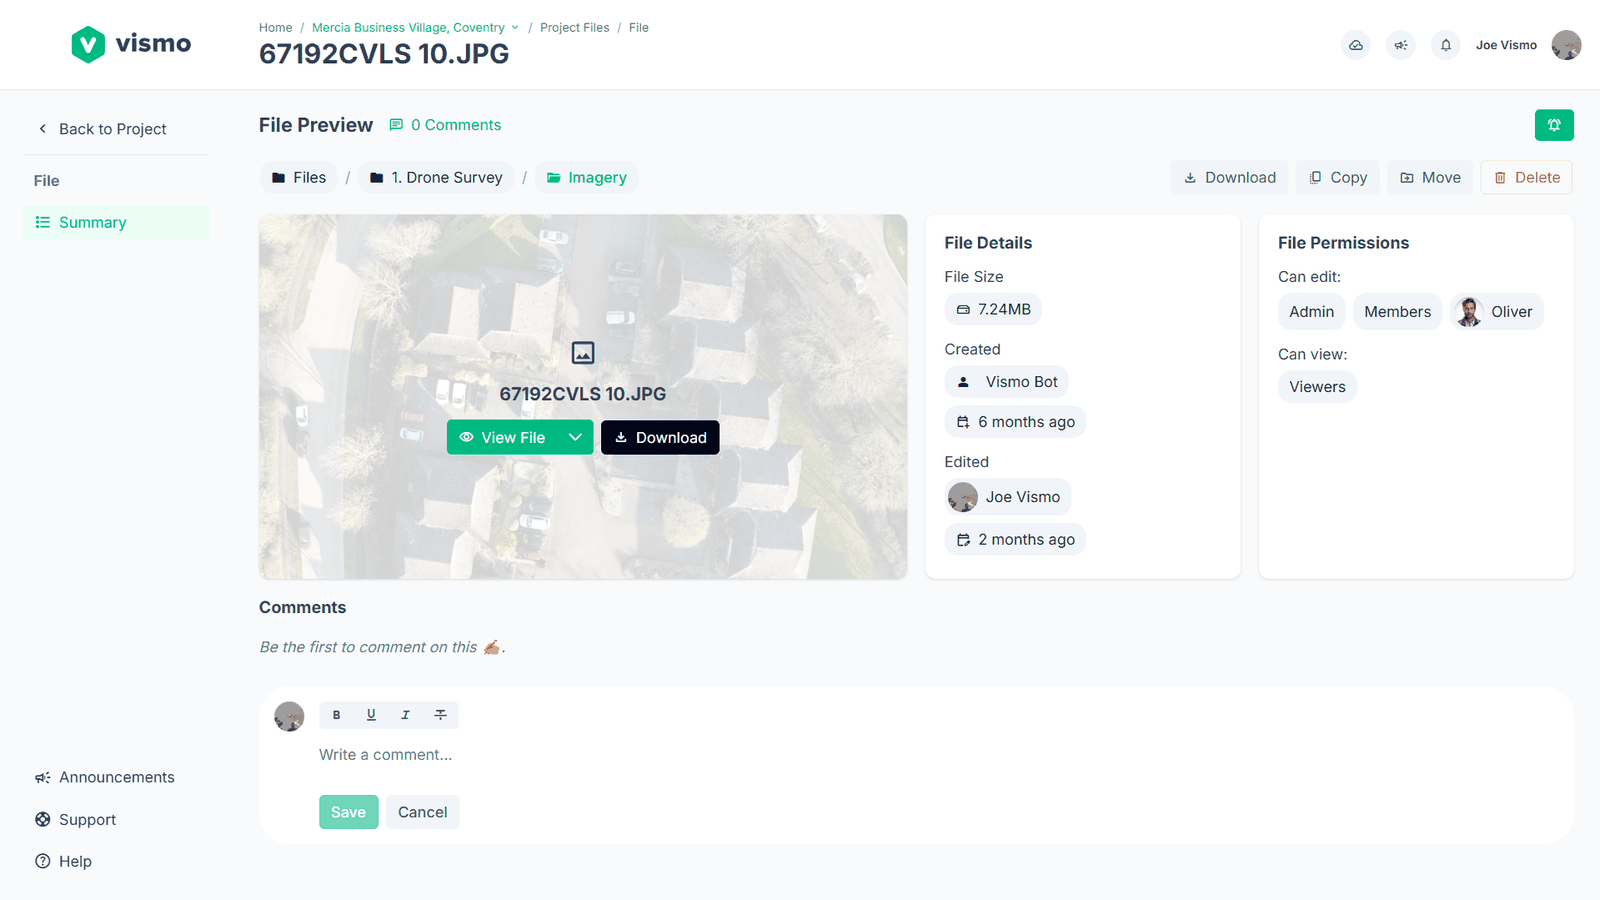The height and width of the screenshot is (900, 1600).
Task: Go Back to Project
Action: click(102, 129)
